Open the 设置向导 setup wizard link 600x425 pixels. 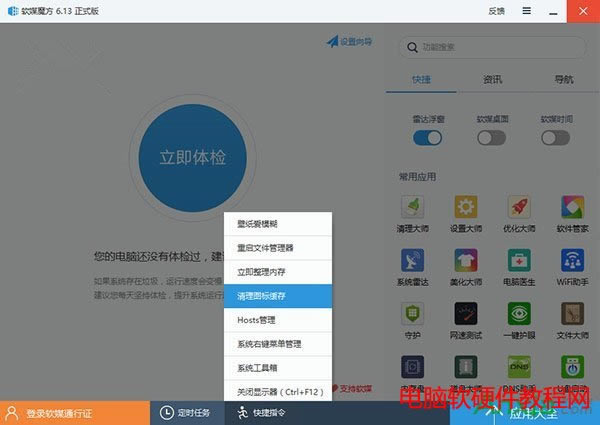[x=349, y=41]
